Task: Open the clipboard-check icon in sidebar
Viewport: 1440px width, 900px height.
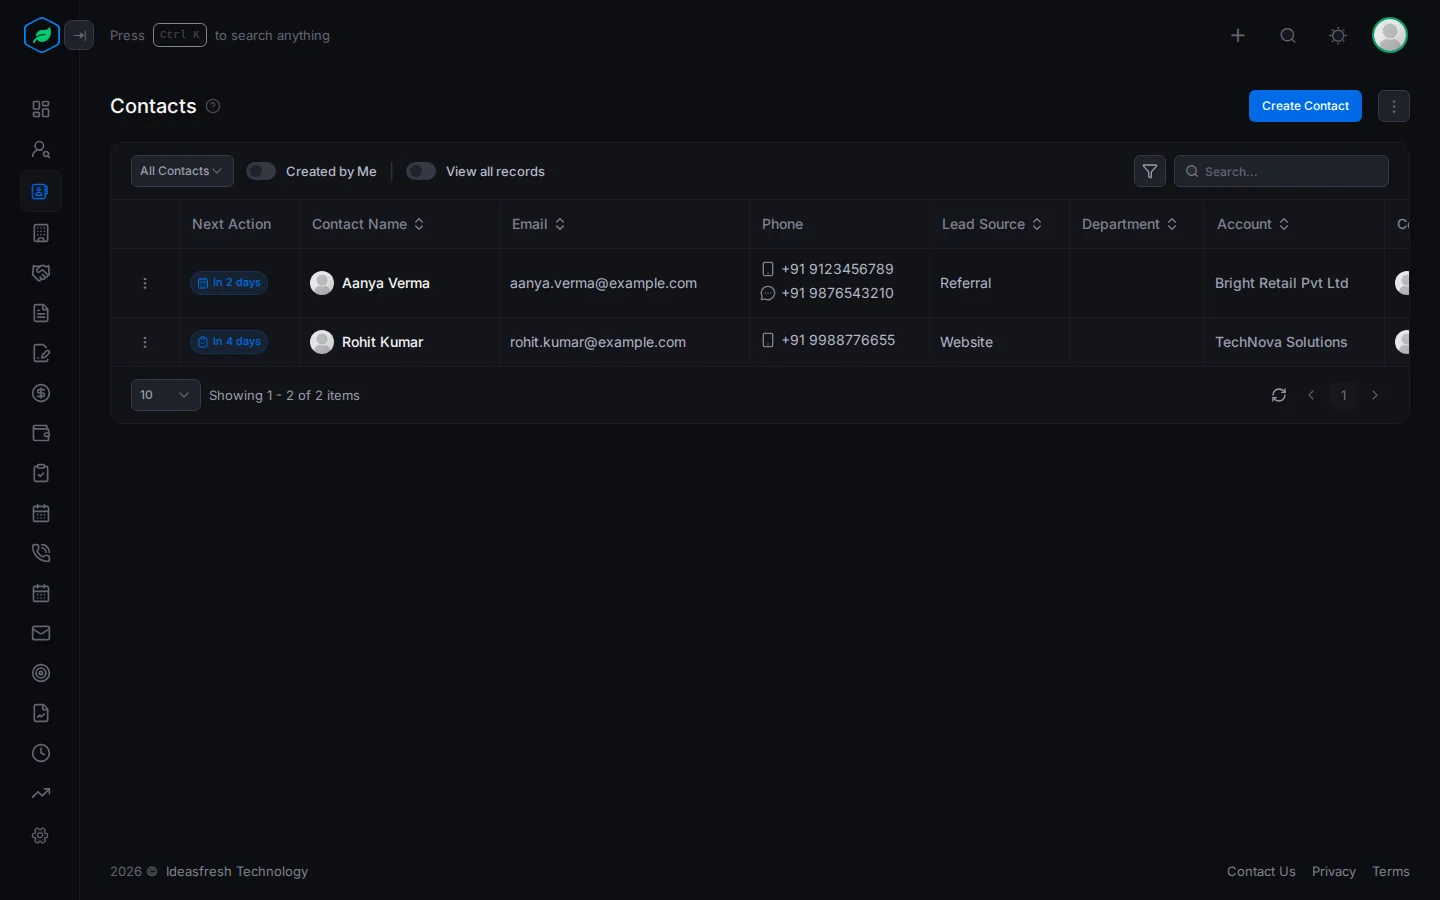Action: [41, 473]
